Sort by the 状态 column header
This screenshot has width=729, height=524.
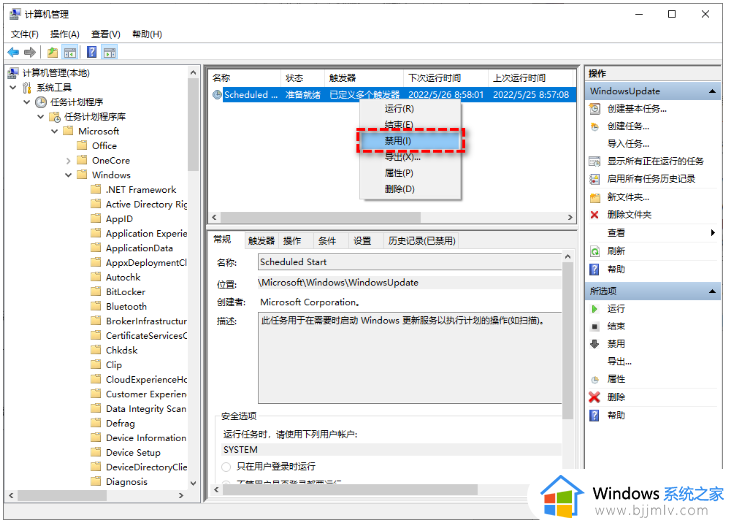click(302, 78)
